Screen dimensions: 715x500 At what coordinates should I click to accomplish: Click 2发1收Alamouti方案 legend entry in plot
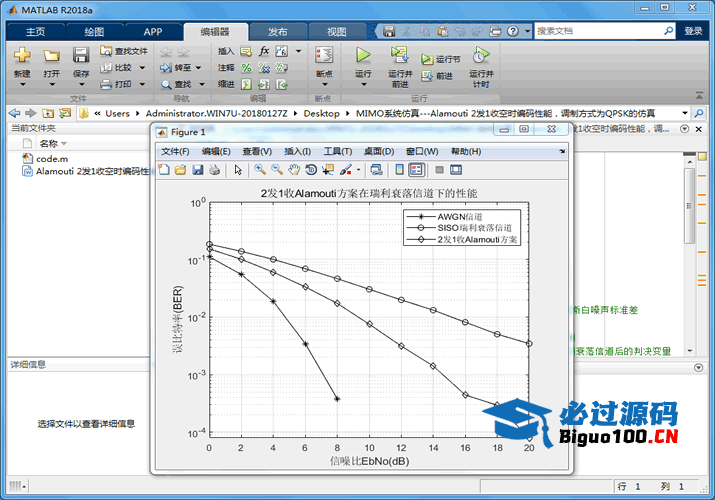coord(477,239)
